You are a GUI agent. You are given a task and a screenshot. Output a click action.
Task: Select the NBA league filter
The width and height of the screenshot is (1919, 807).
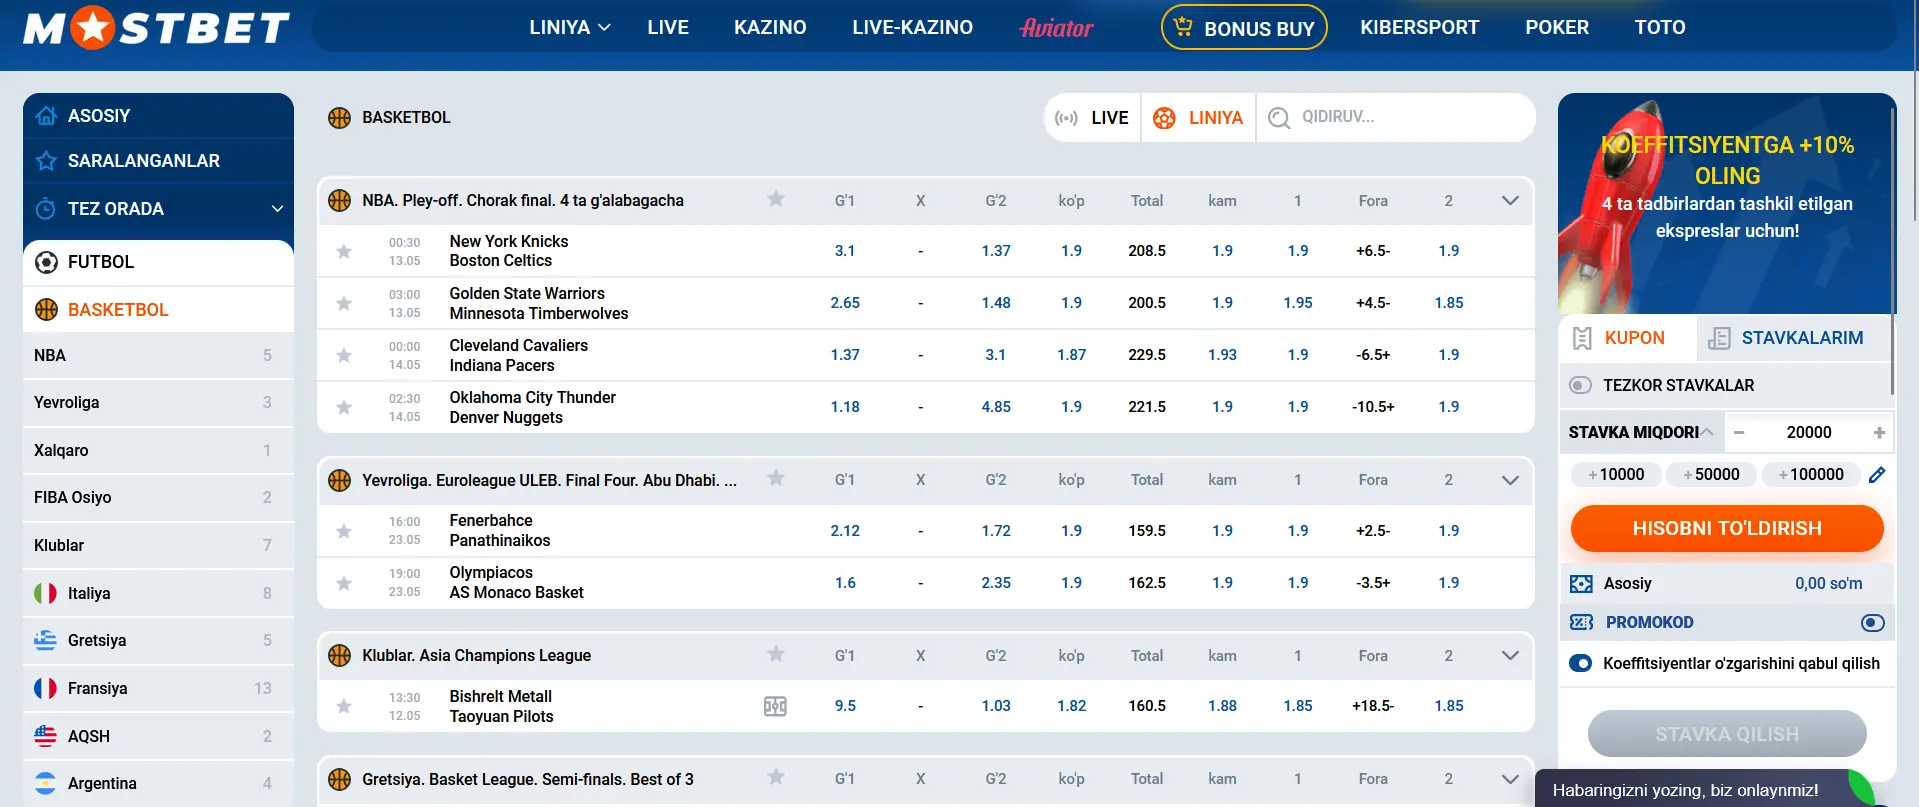coord(158,356)
